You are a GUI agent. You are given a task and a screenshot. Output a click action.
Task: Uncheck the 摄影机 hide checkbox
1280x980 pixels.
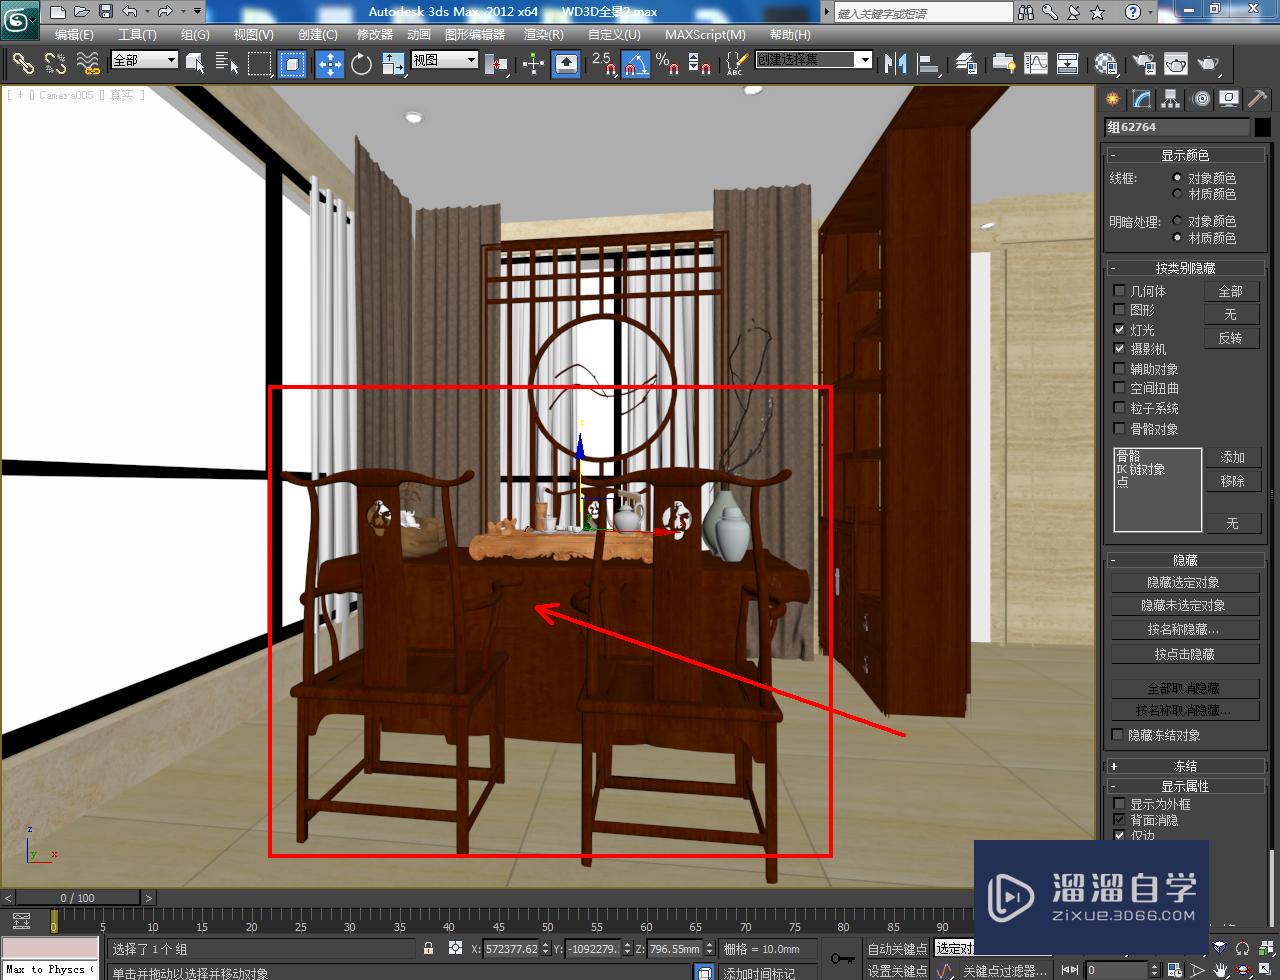(x=1119, y=349)
